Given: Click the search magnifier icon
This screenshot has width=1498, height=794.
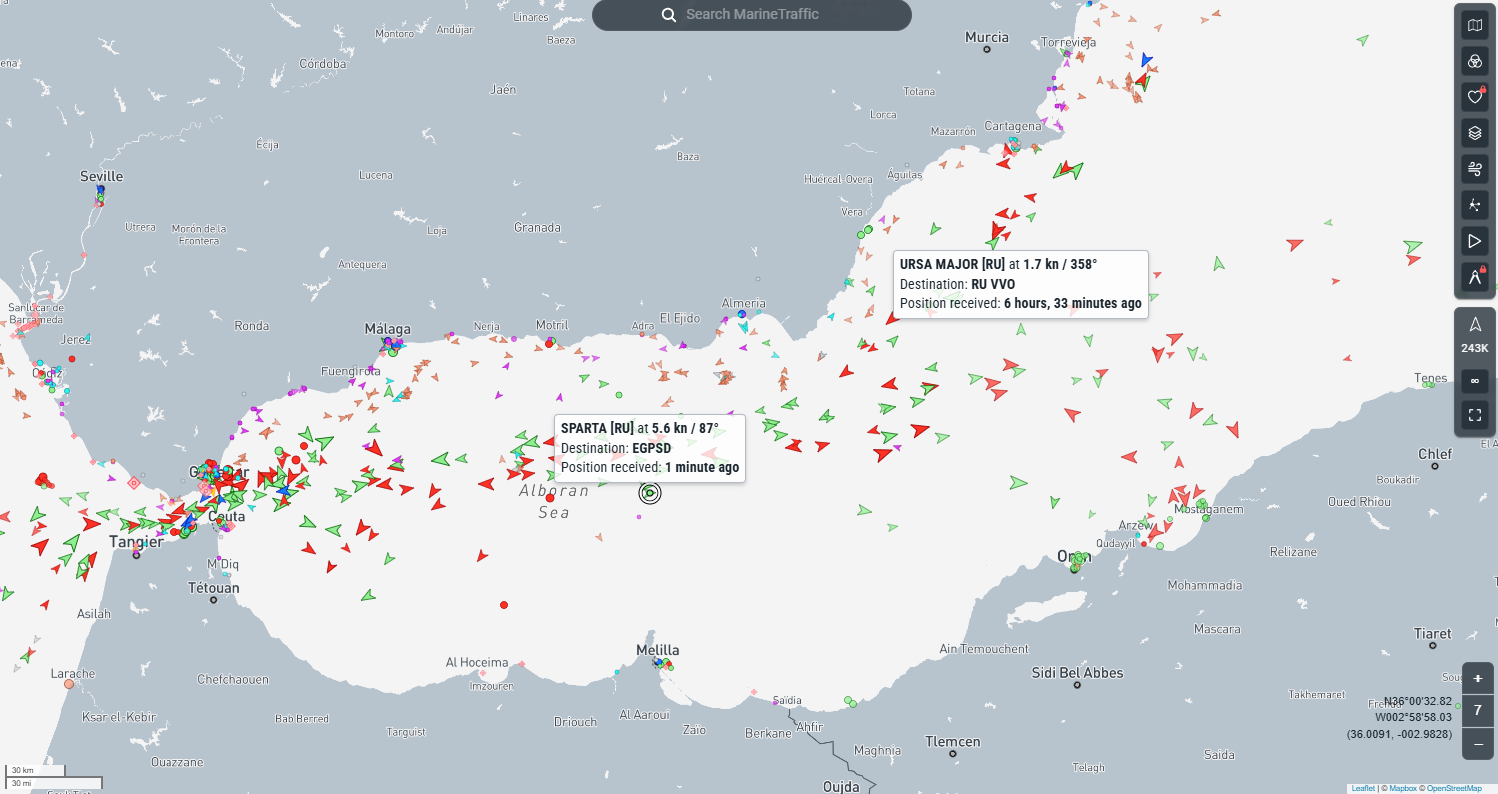Looking at the screenshot, I should click(669, 15).
